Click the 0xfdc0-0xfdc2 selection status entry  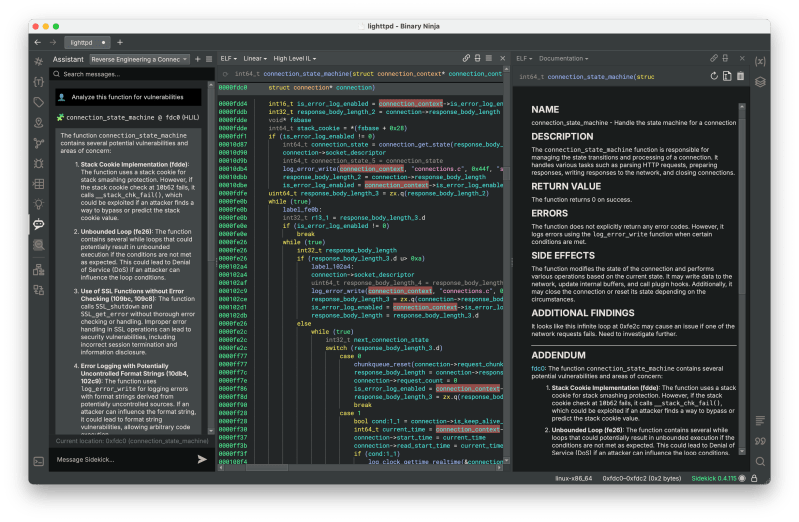click(x=642, y=479)
